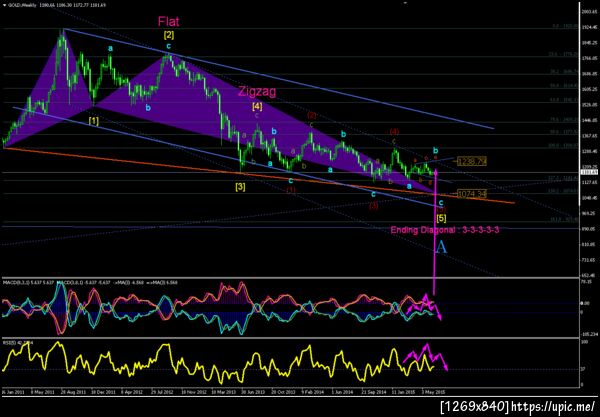Click the yellow [1] wave label
The width and height of the screenshot is (600, 417).
tap(93, 121)
